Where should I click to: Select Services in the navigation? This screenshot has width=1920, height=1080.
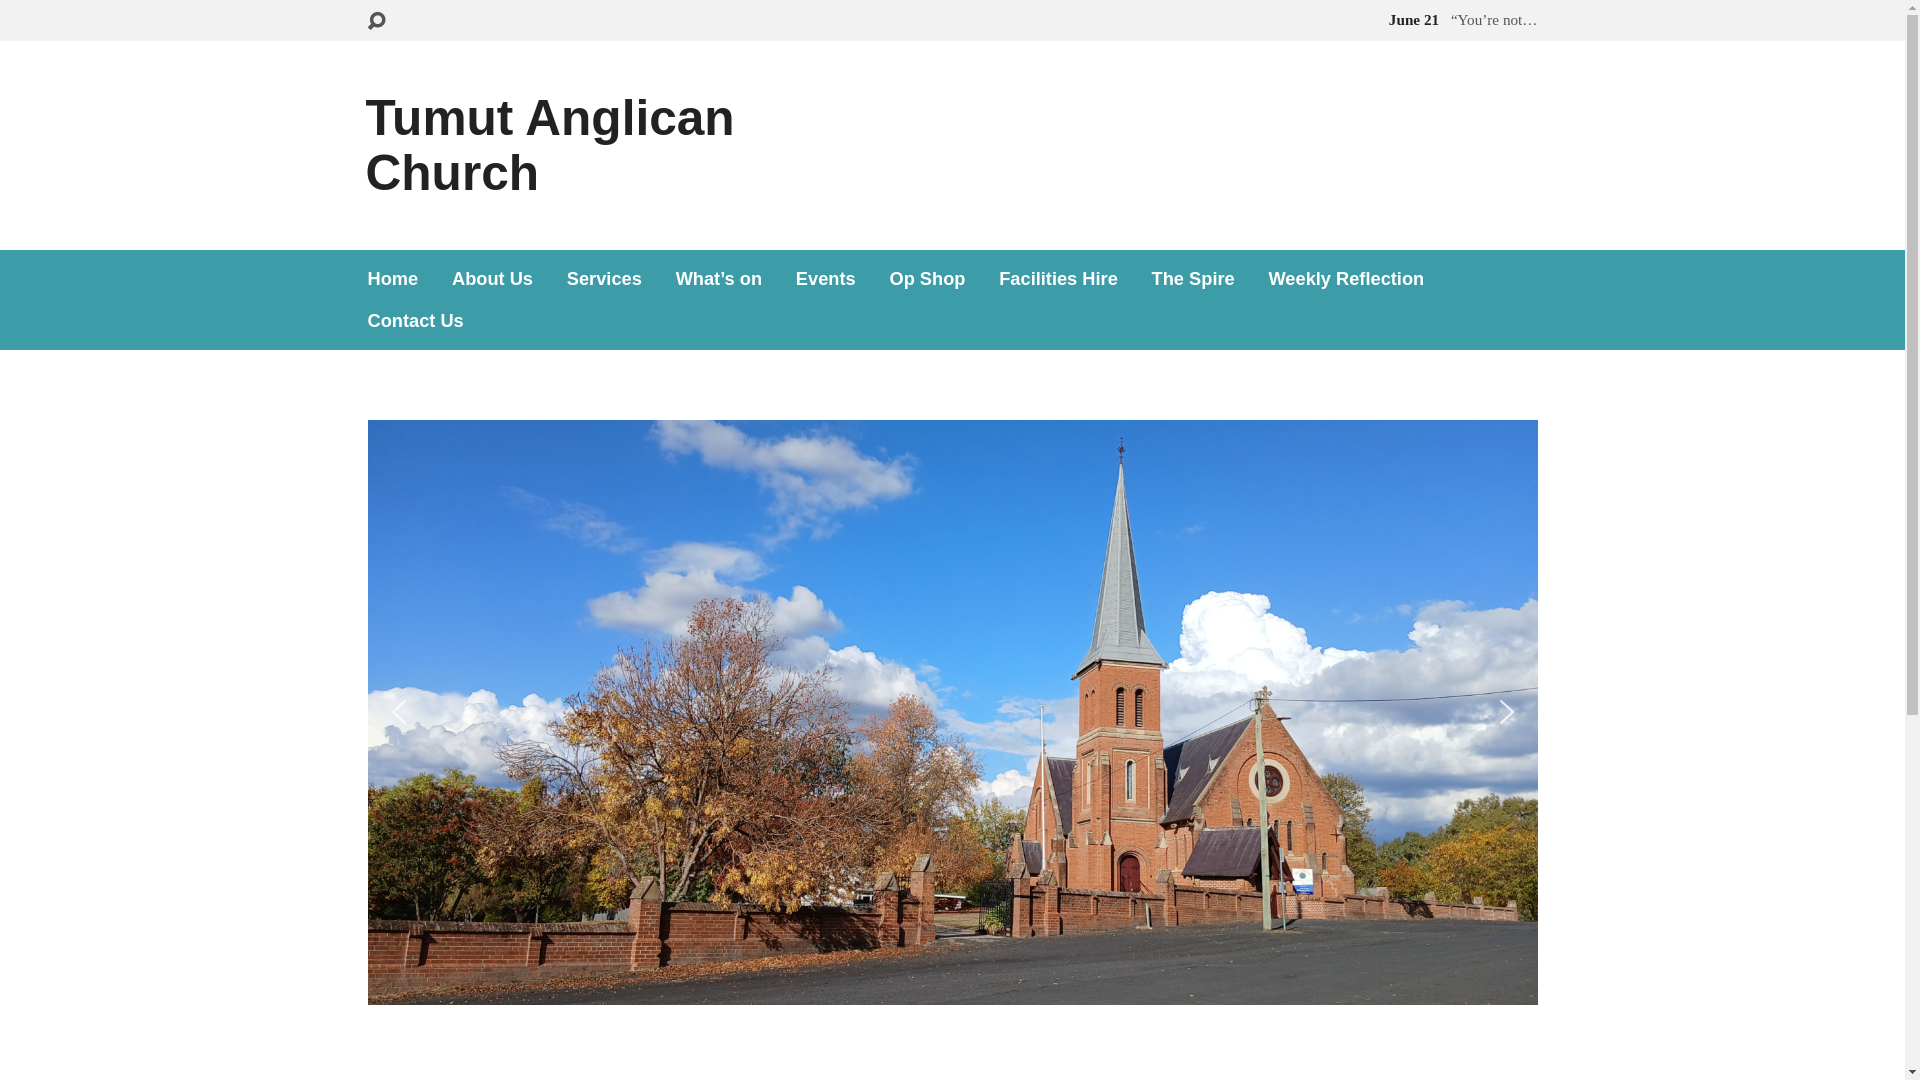point(604,279)
